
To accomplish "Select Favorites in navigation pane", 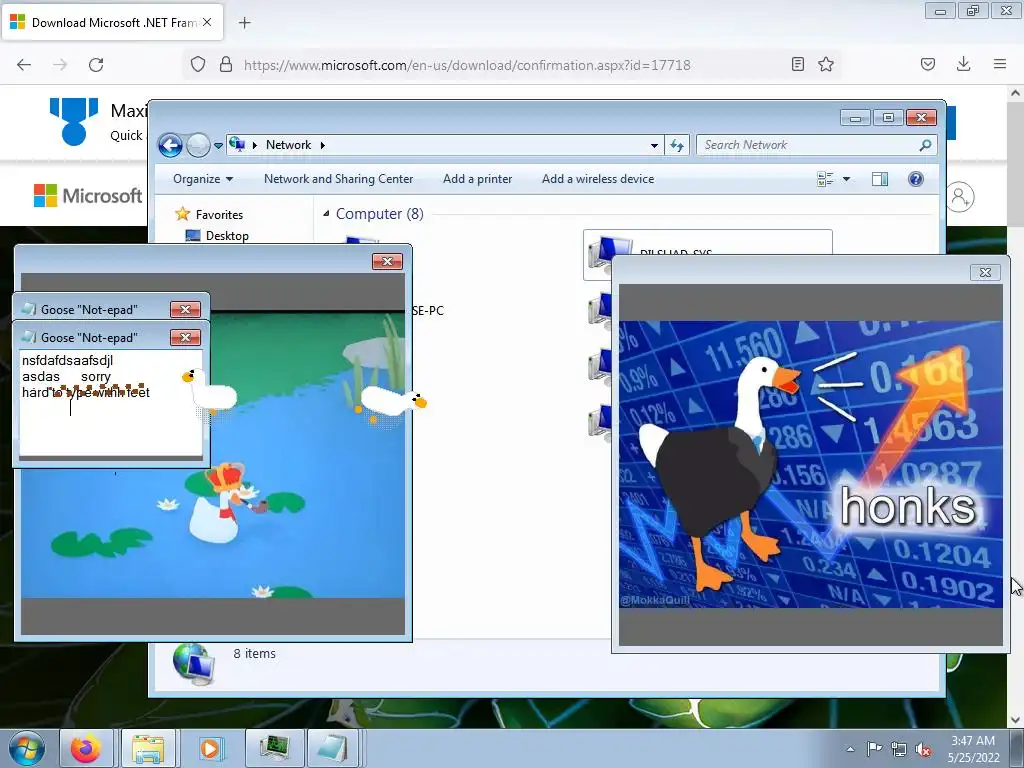I will pyautogui.click(x=219, y=214).
